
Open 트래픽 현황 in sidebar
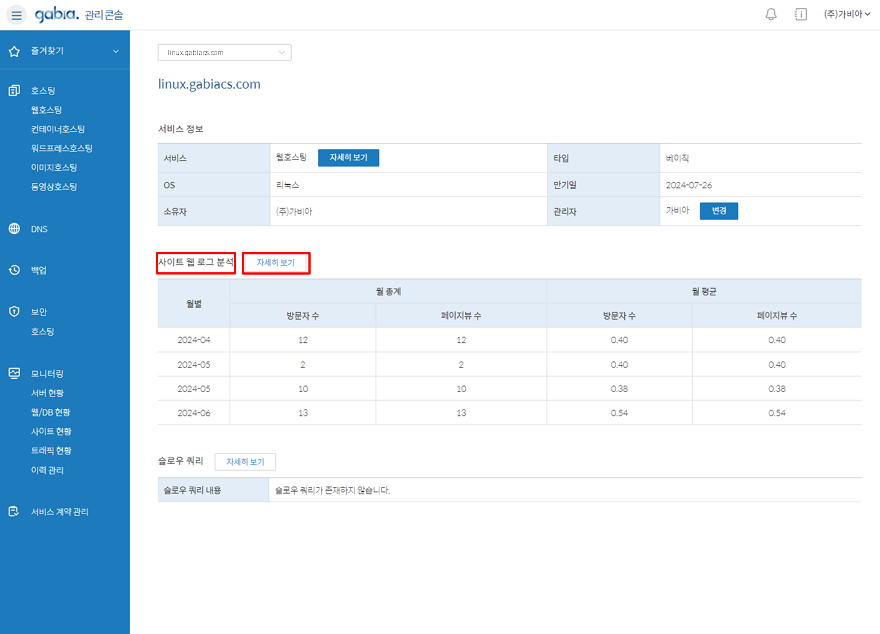[x=51, y=451]
